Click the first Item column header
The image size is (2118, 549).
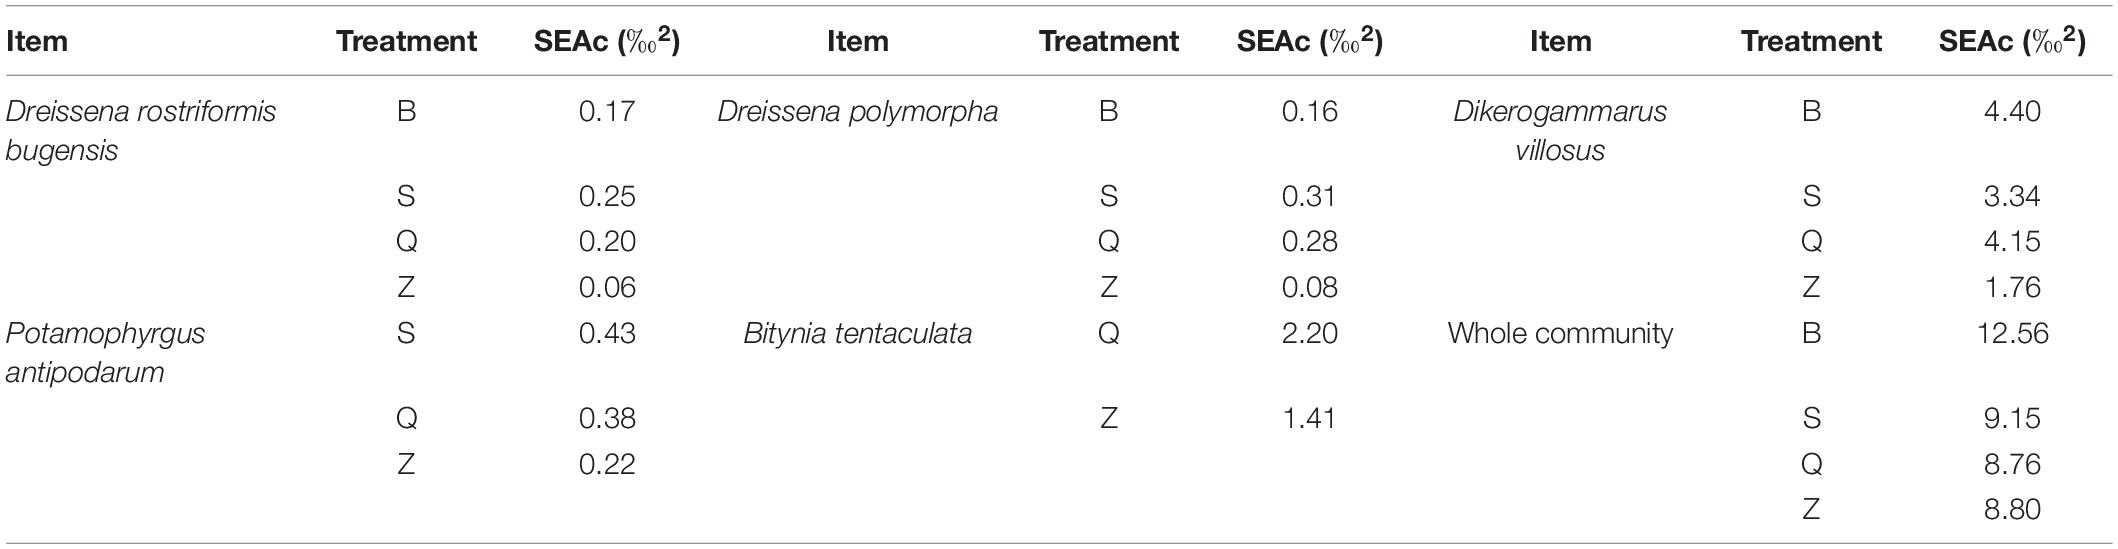37,41
